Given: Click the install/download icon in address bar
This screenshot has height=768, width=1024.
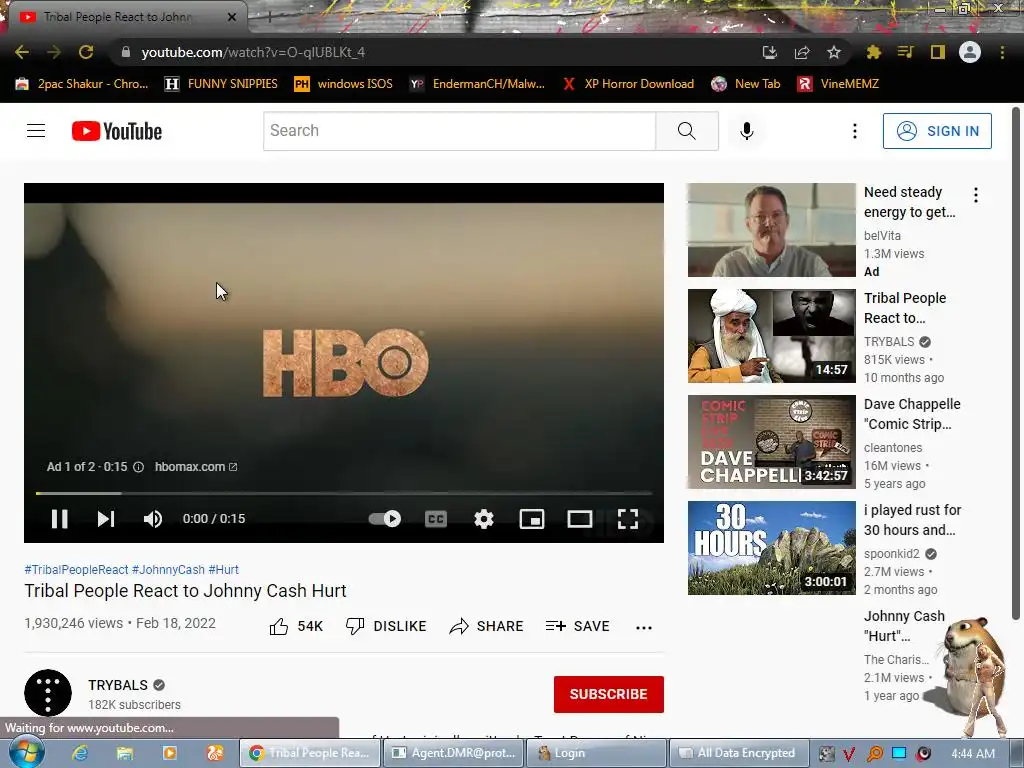Looking at the screenshot, I should (769, 52).
